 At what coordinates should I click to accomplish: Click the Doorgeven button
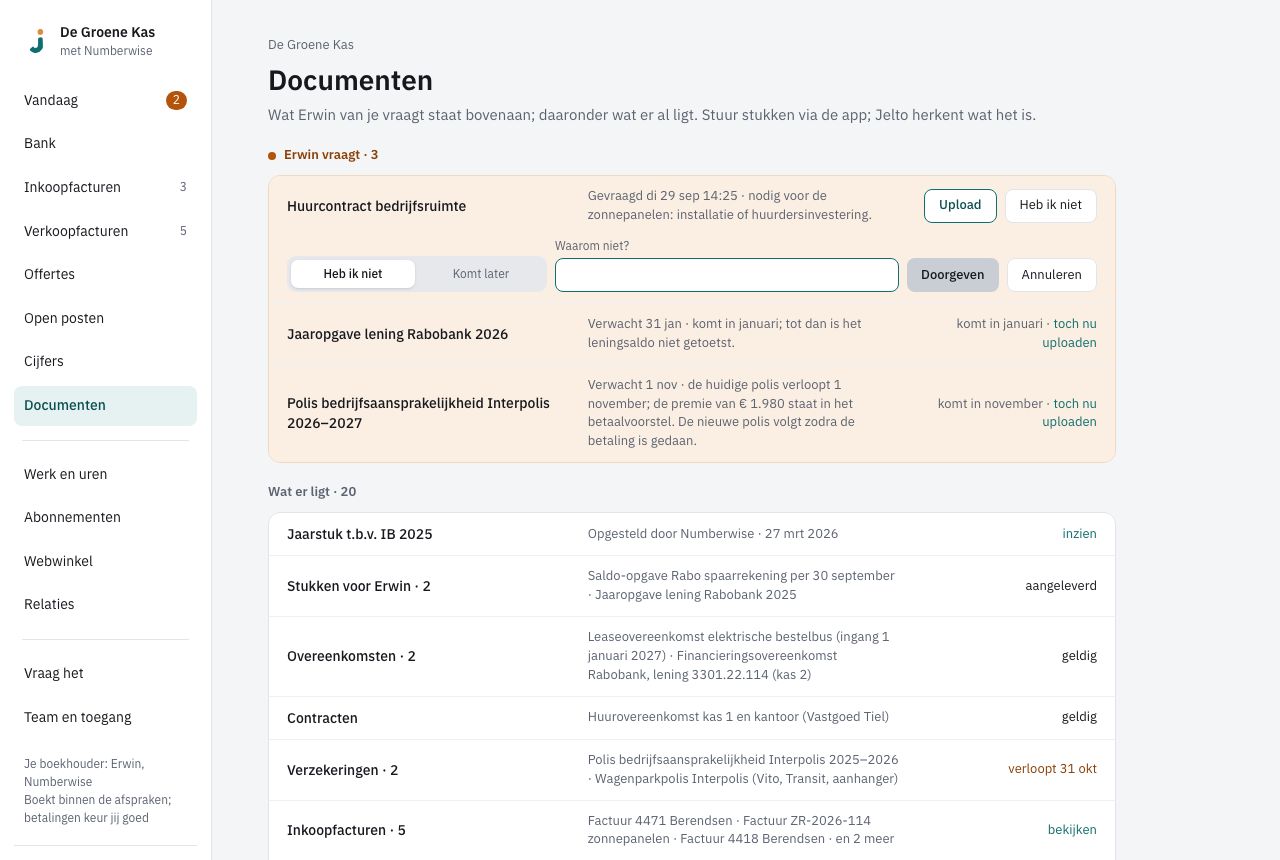952,275
